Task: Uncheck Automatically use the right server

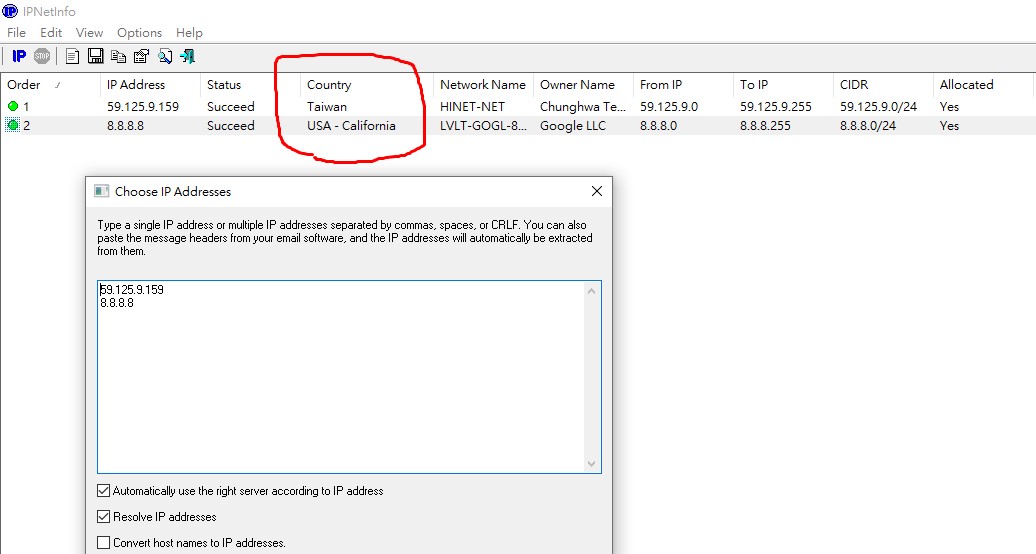Action: 104,491
